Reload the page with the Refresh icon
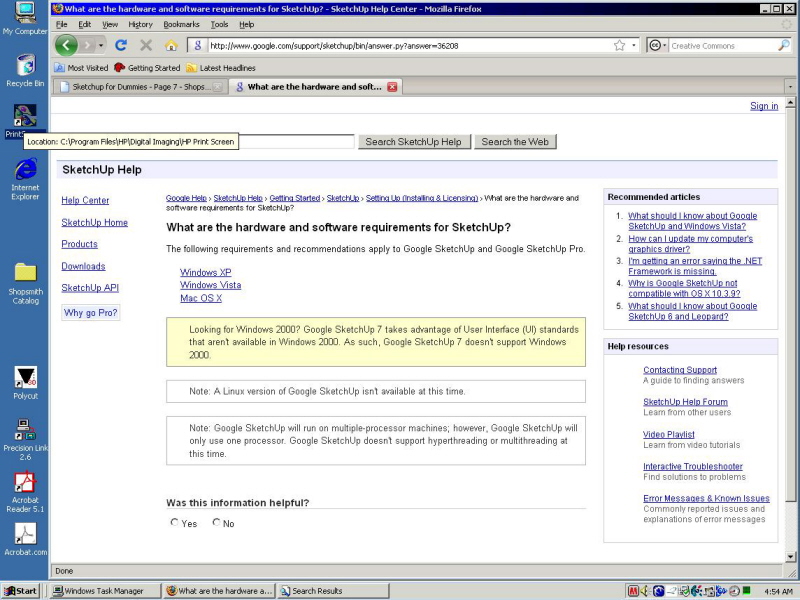The image size is (800, 600). (121, 45)
